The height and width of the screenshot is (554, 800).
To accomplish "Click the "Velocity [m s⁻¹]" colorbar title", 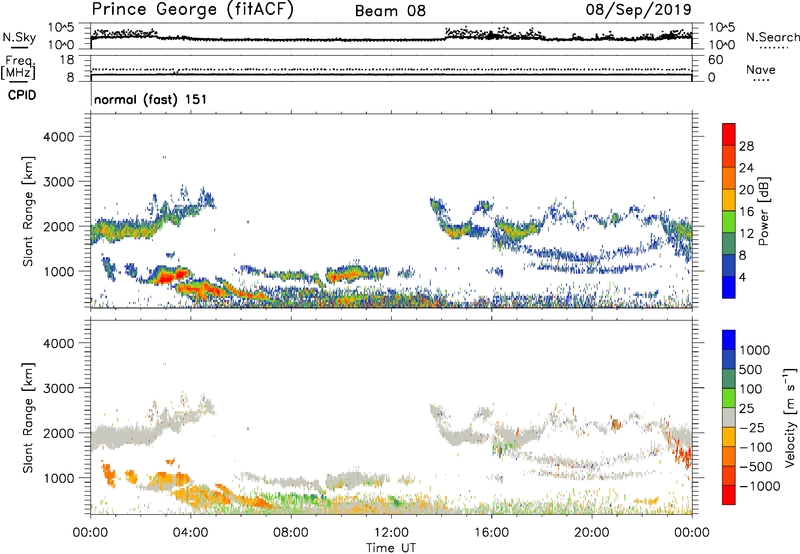I will 790,417.
